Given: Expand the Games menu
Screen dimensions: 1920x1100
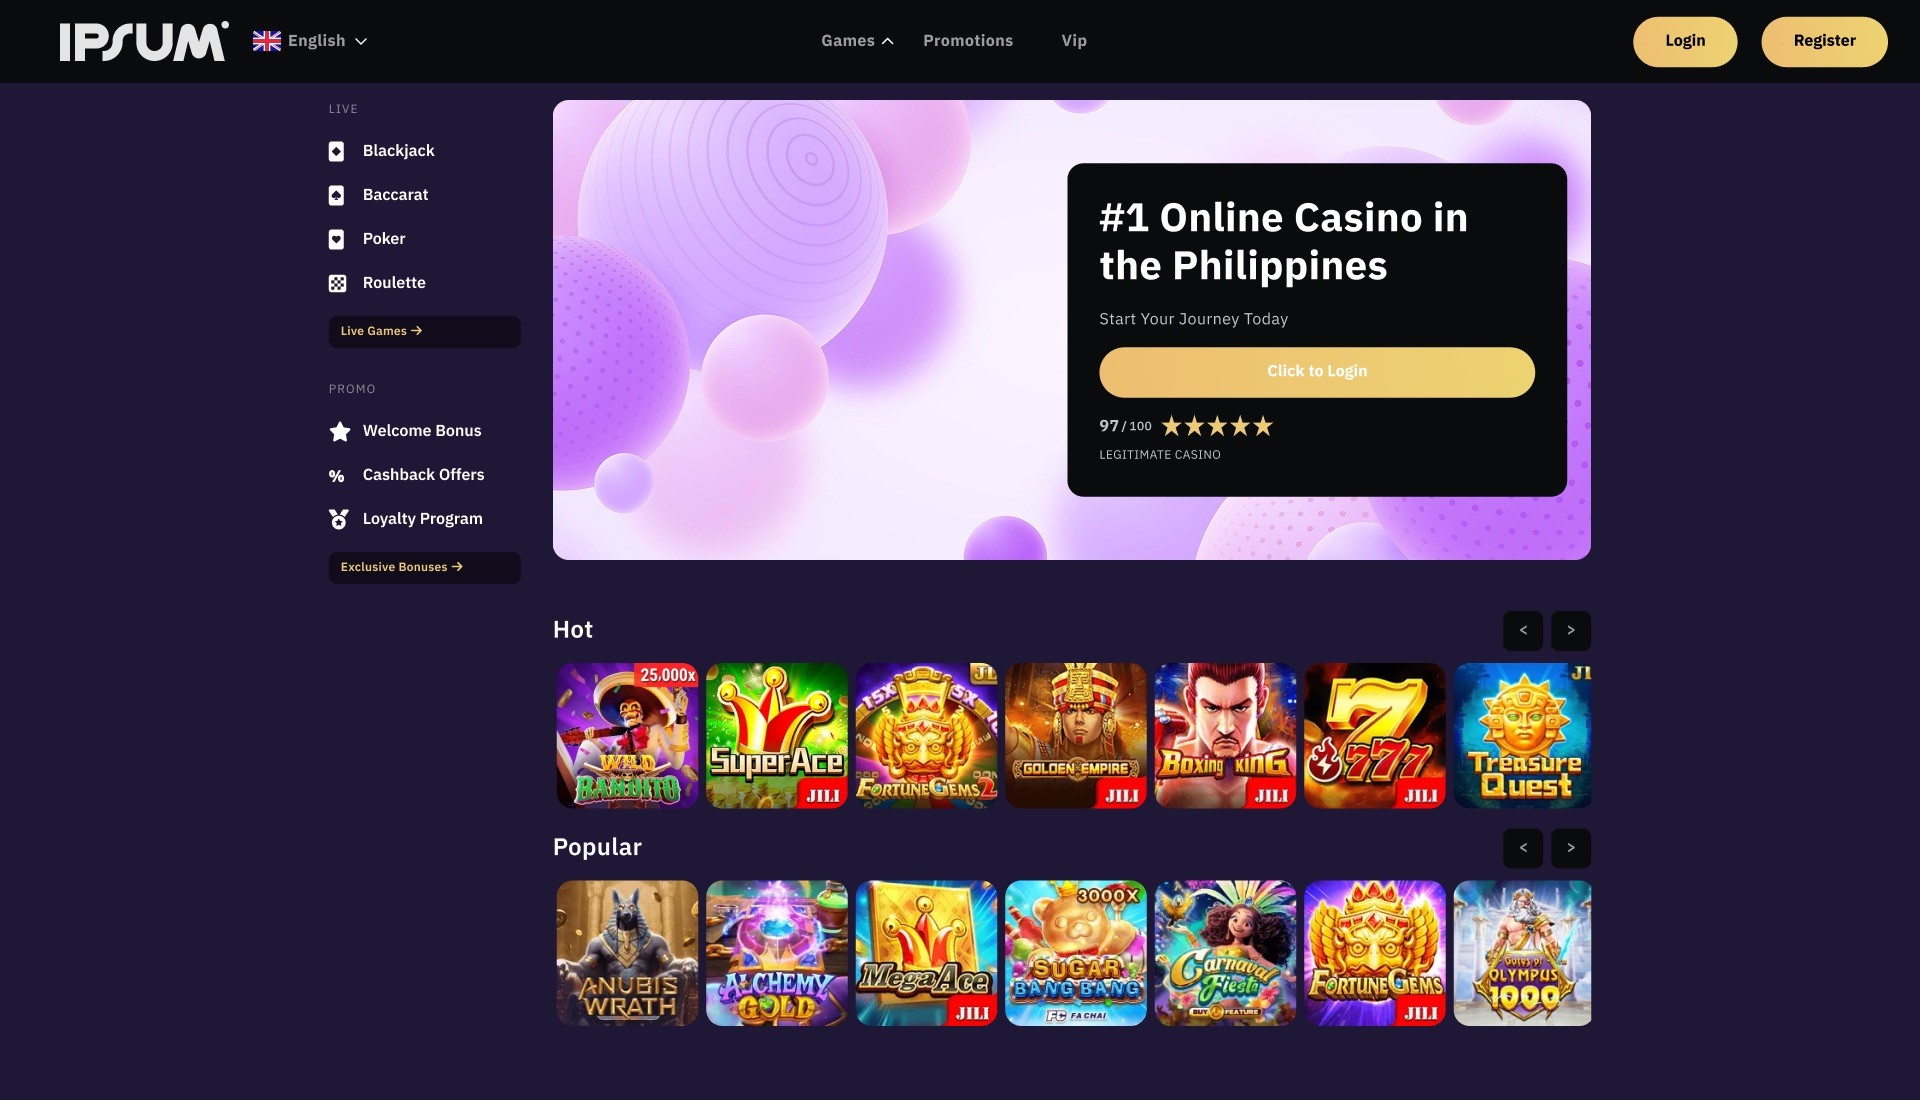Looking at the screenshot, I should click(x=857, y=41).
